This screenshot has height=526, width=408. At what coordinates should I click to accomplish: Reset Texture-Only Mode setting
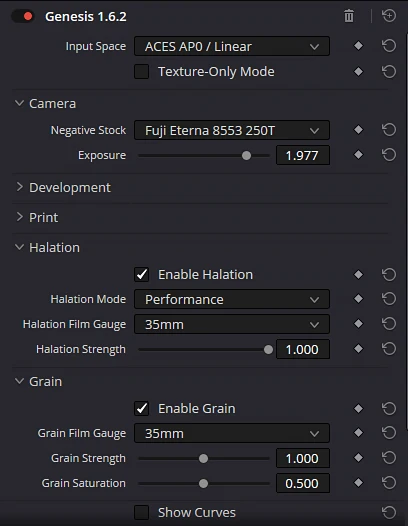(389, 71)
